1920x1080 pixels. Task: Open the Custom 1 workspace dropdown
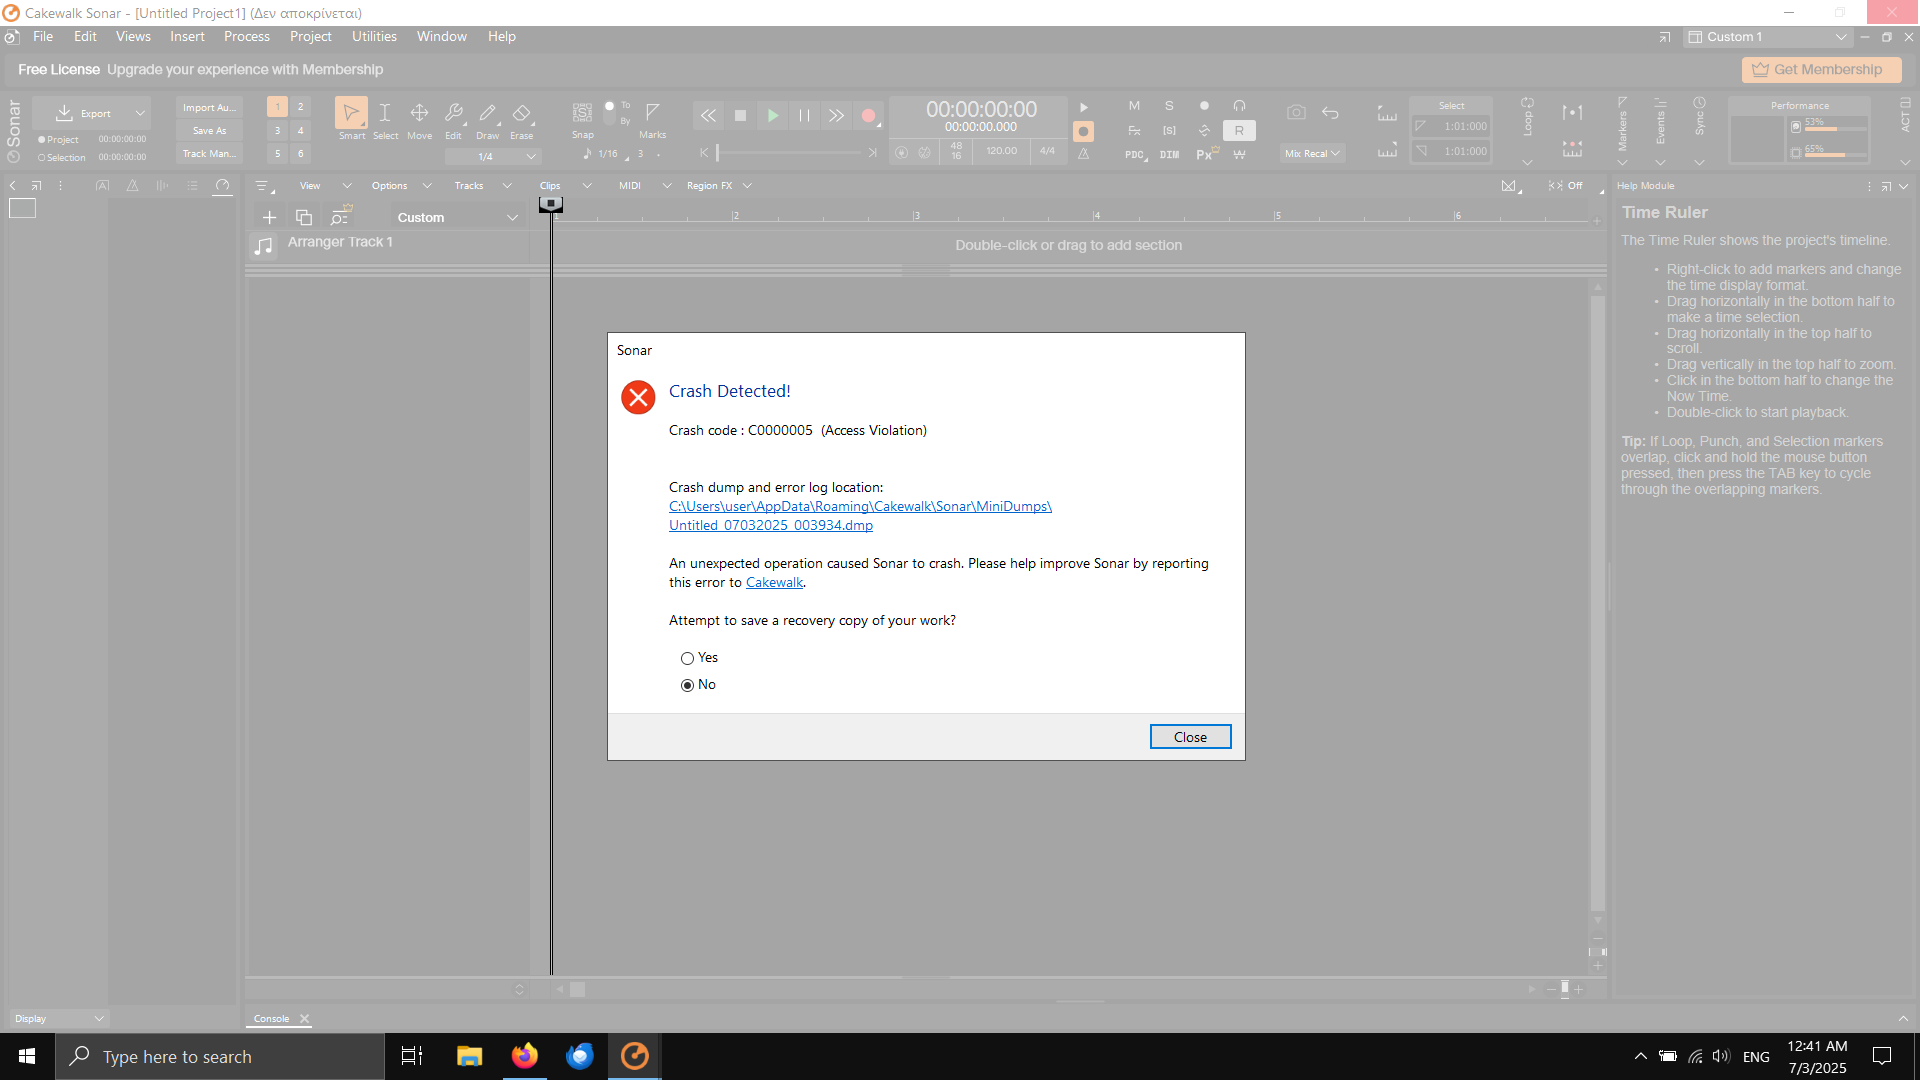(x=1767, y=37)
